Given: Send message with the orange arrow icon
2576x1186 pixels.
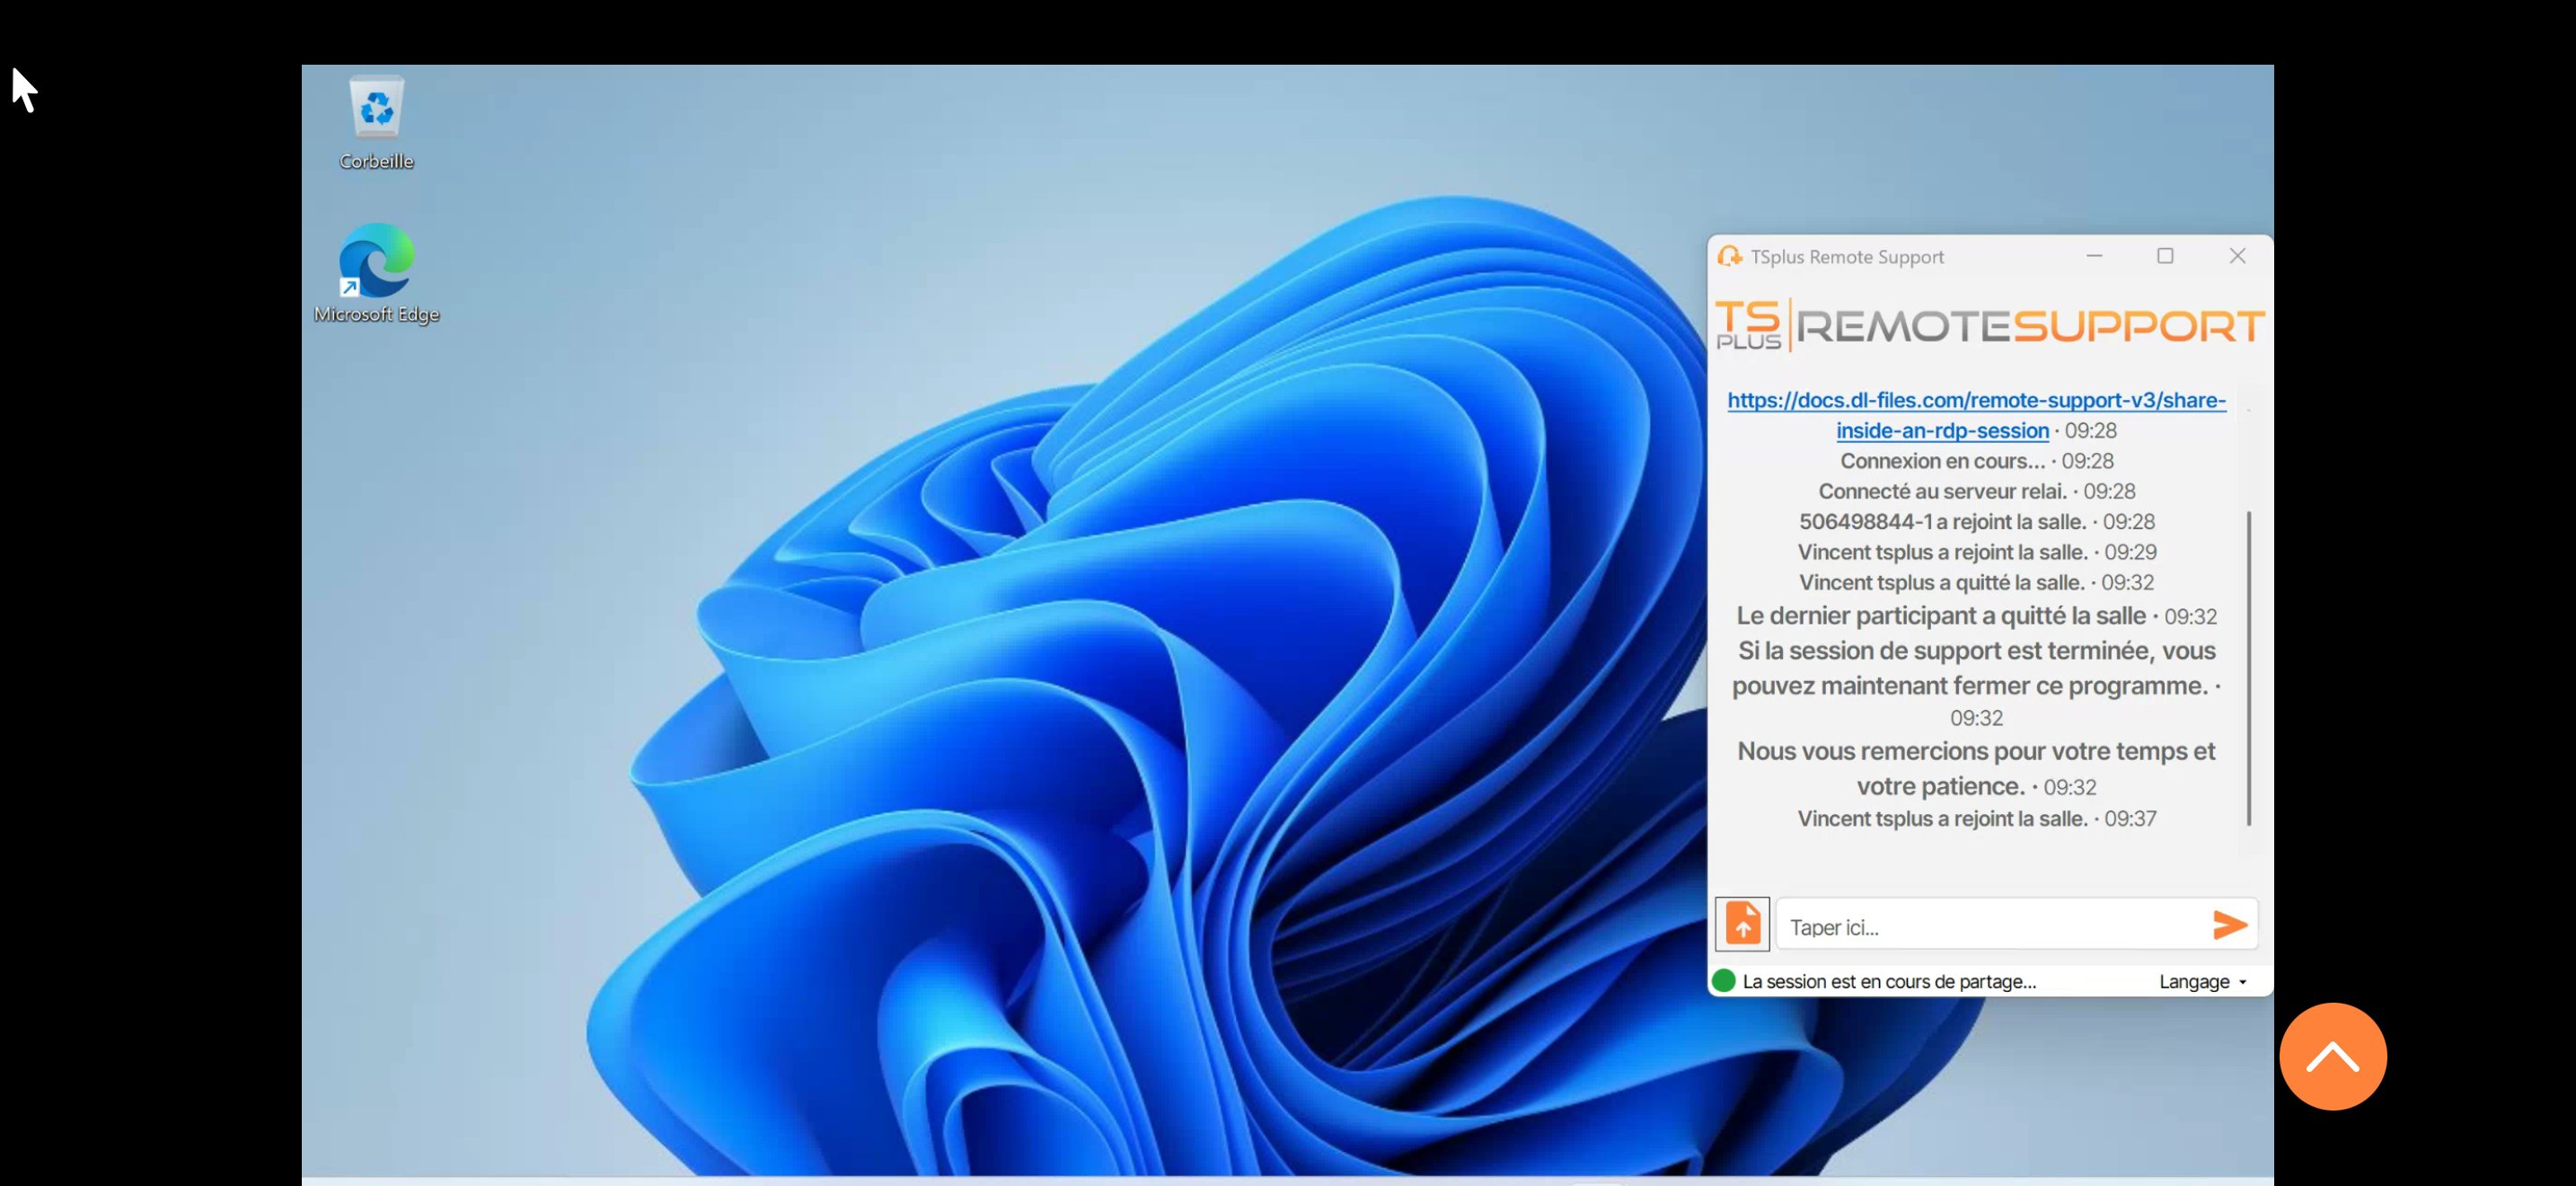Looking at the screenshot, I should point(2229,925).
